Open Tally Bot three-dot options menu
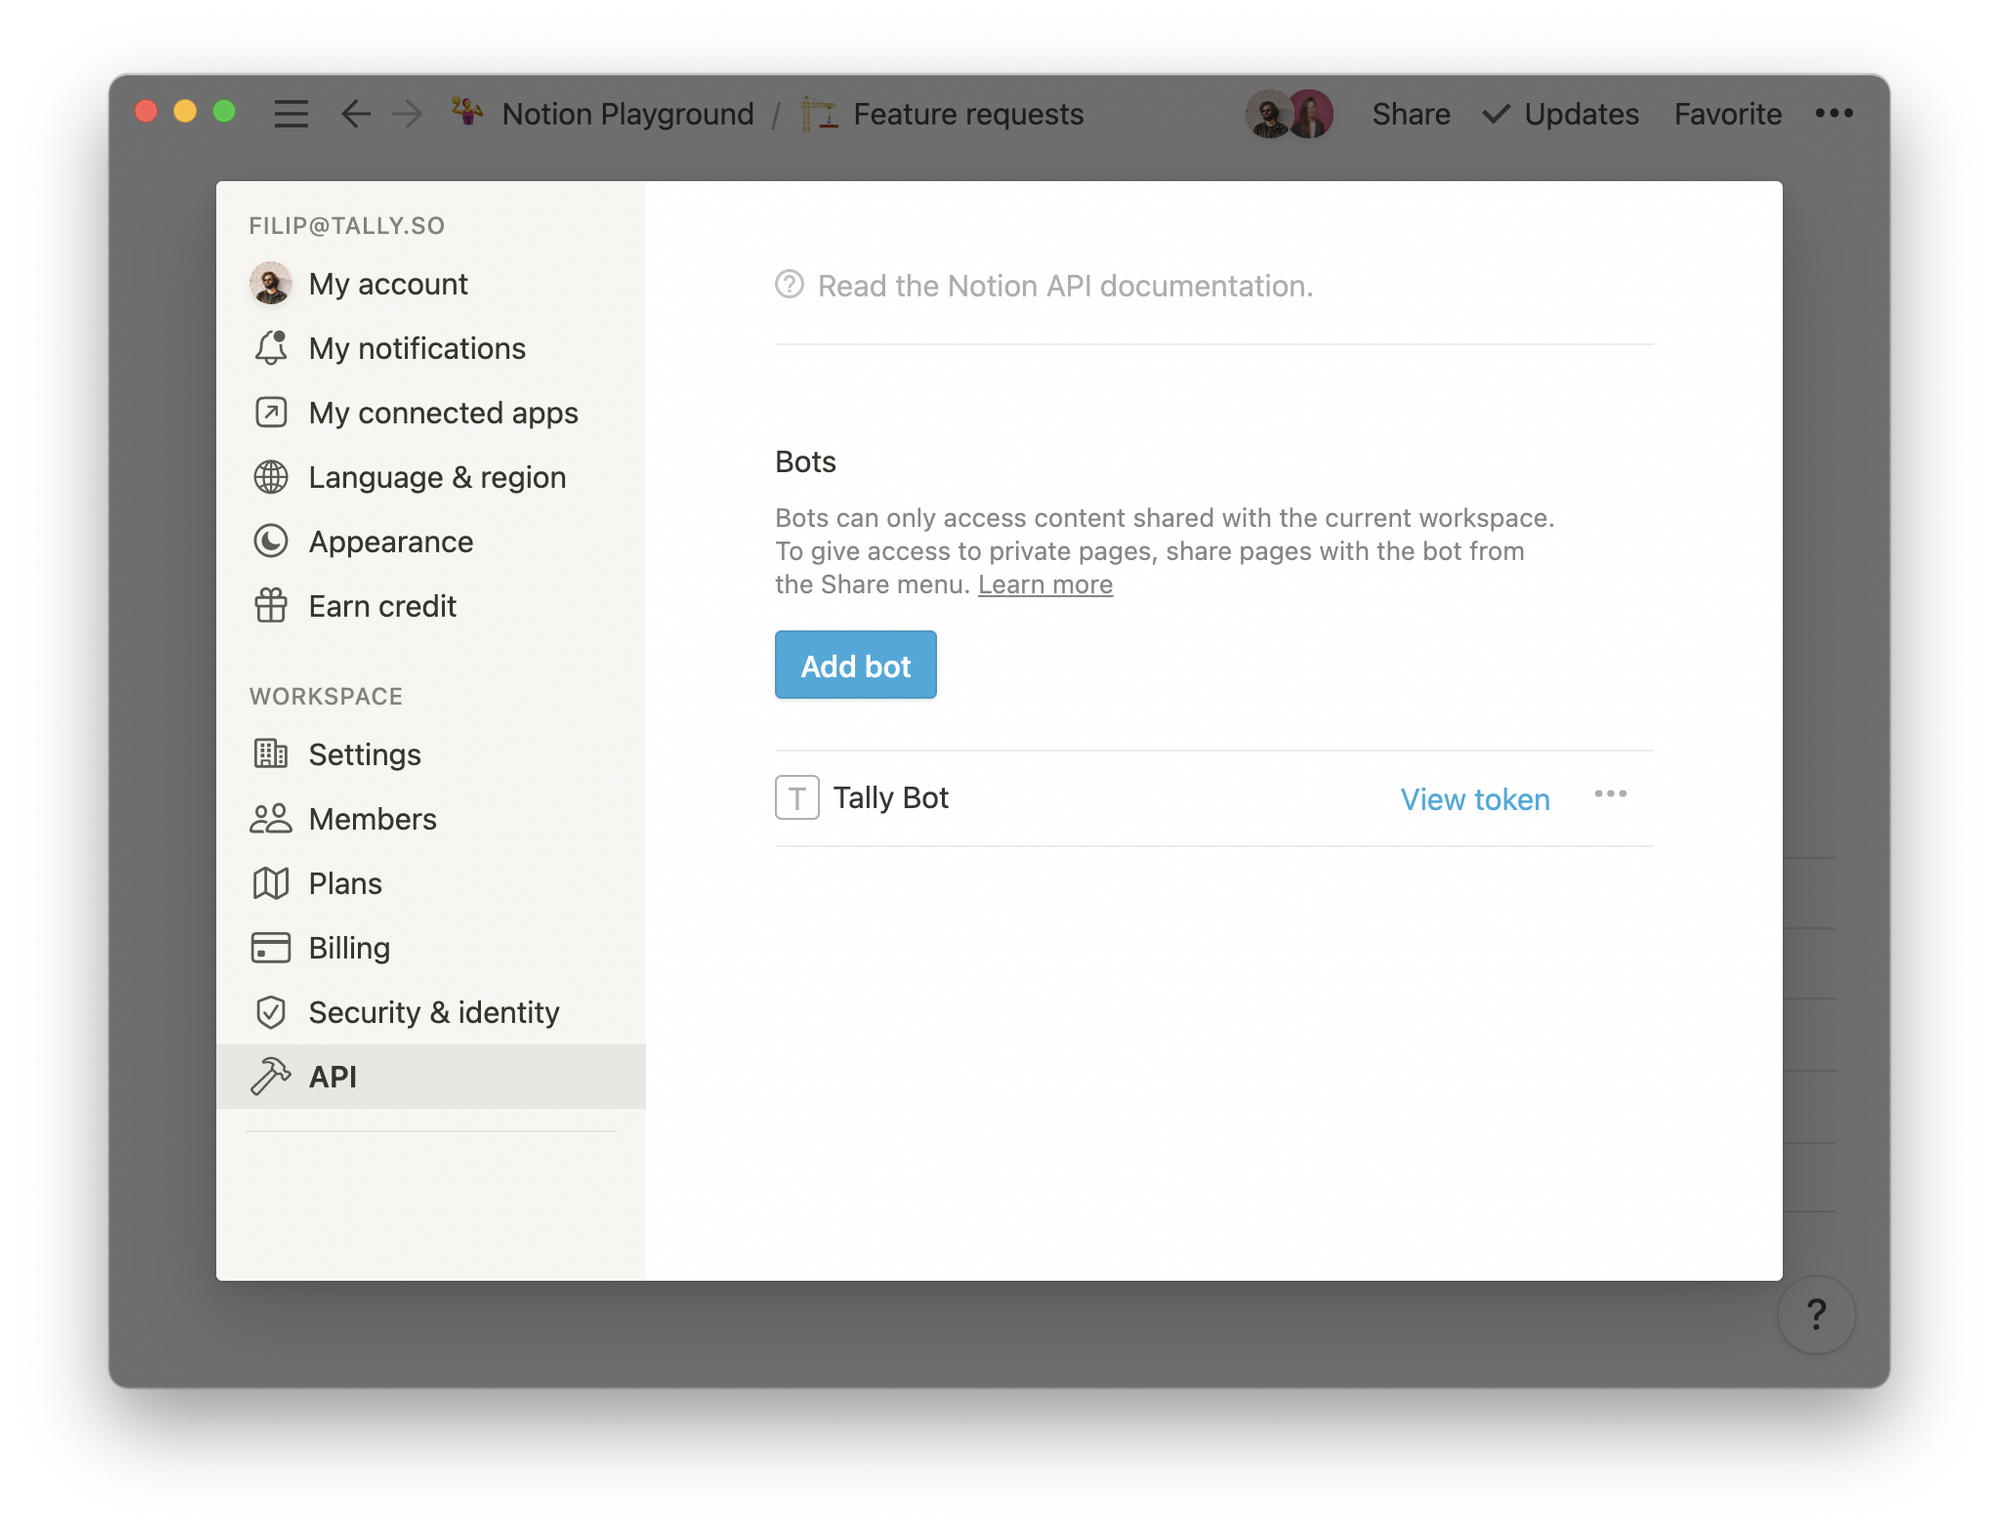 [x=1610, y=795]
